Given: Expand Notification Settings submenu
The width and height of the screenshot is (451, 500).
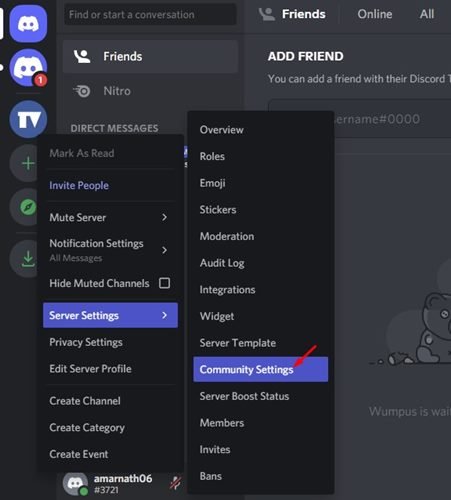Looking at the screenshot, I should click(165, 250).
